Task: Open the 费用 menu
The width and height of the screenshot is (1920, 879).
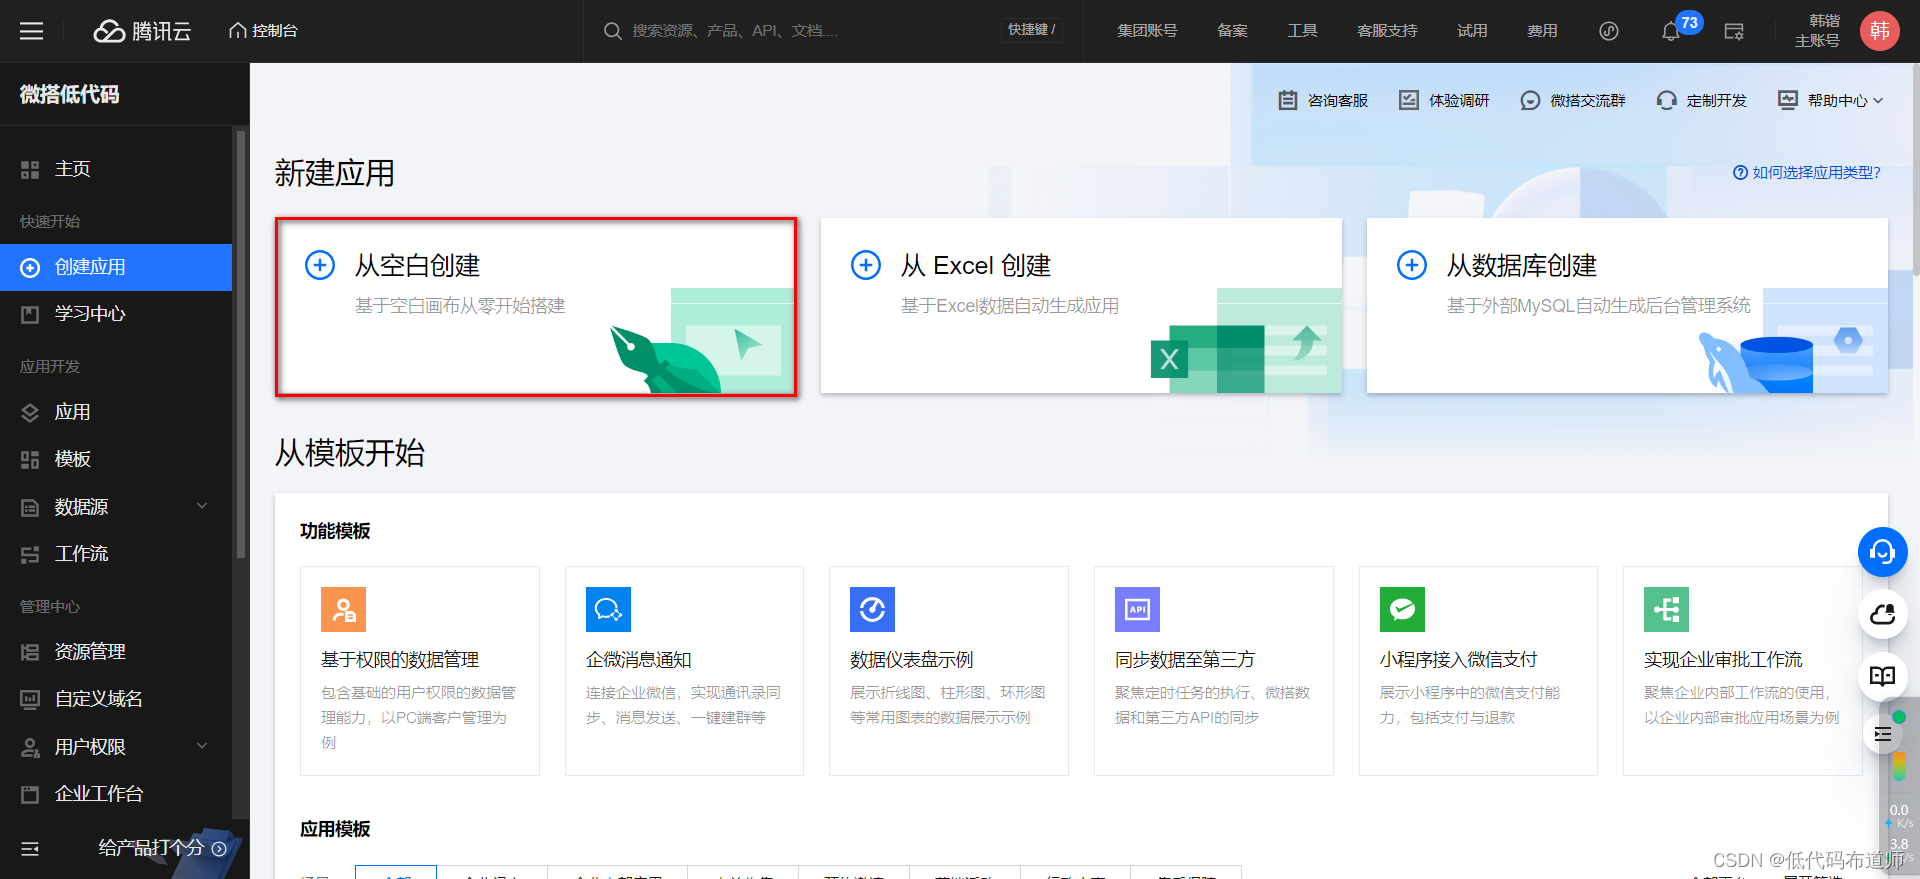Action: pos(1542,31)
